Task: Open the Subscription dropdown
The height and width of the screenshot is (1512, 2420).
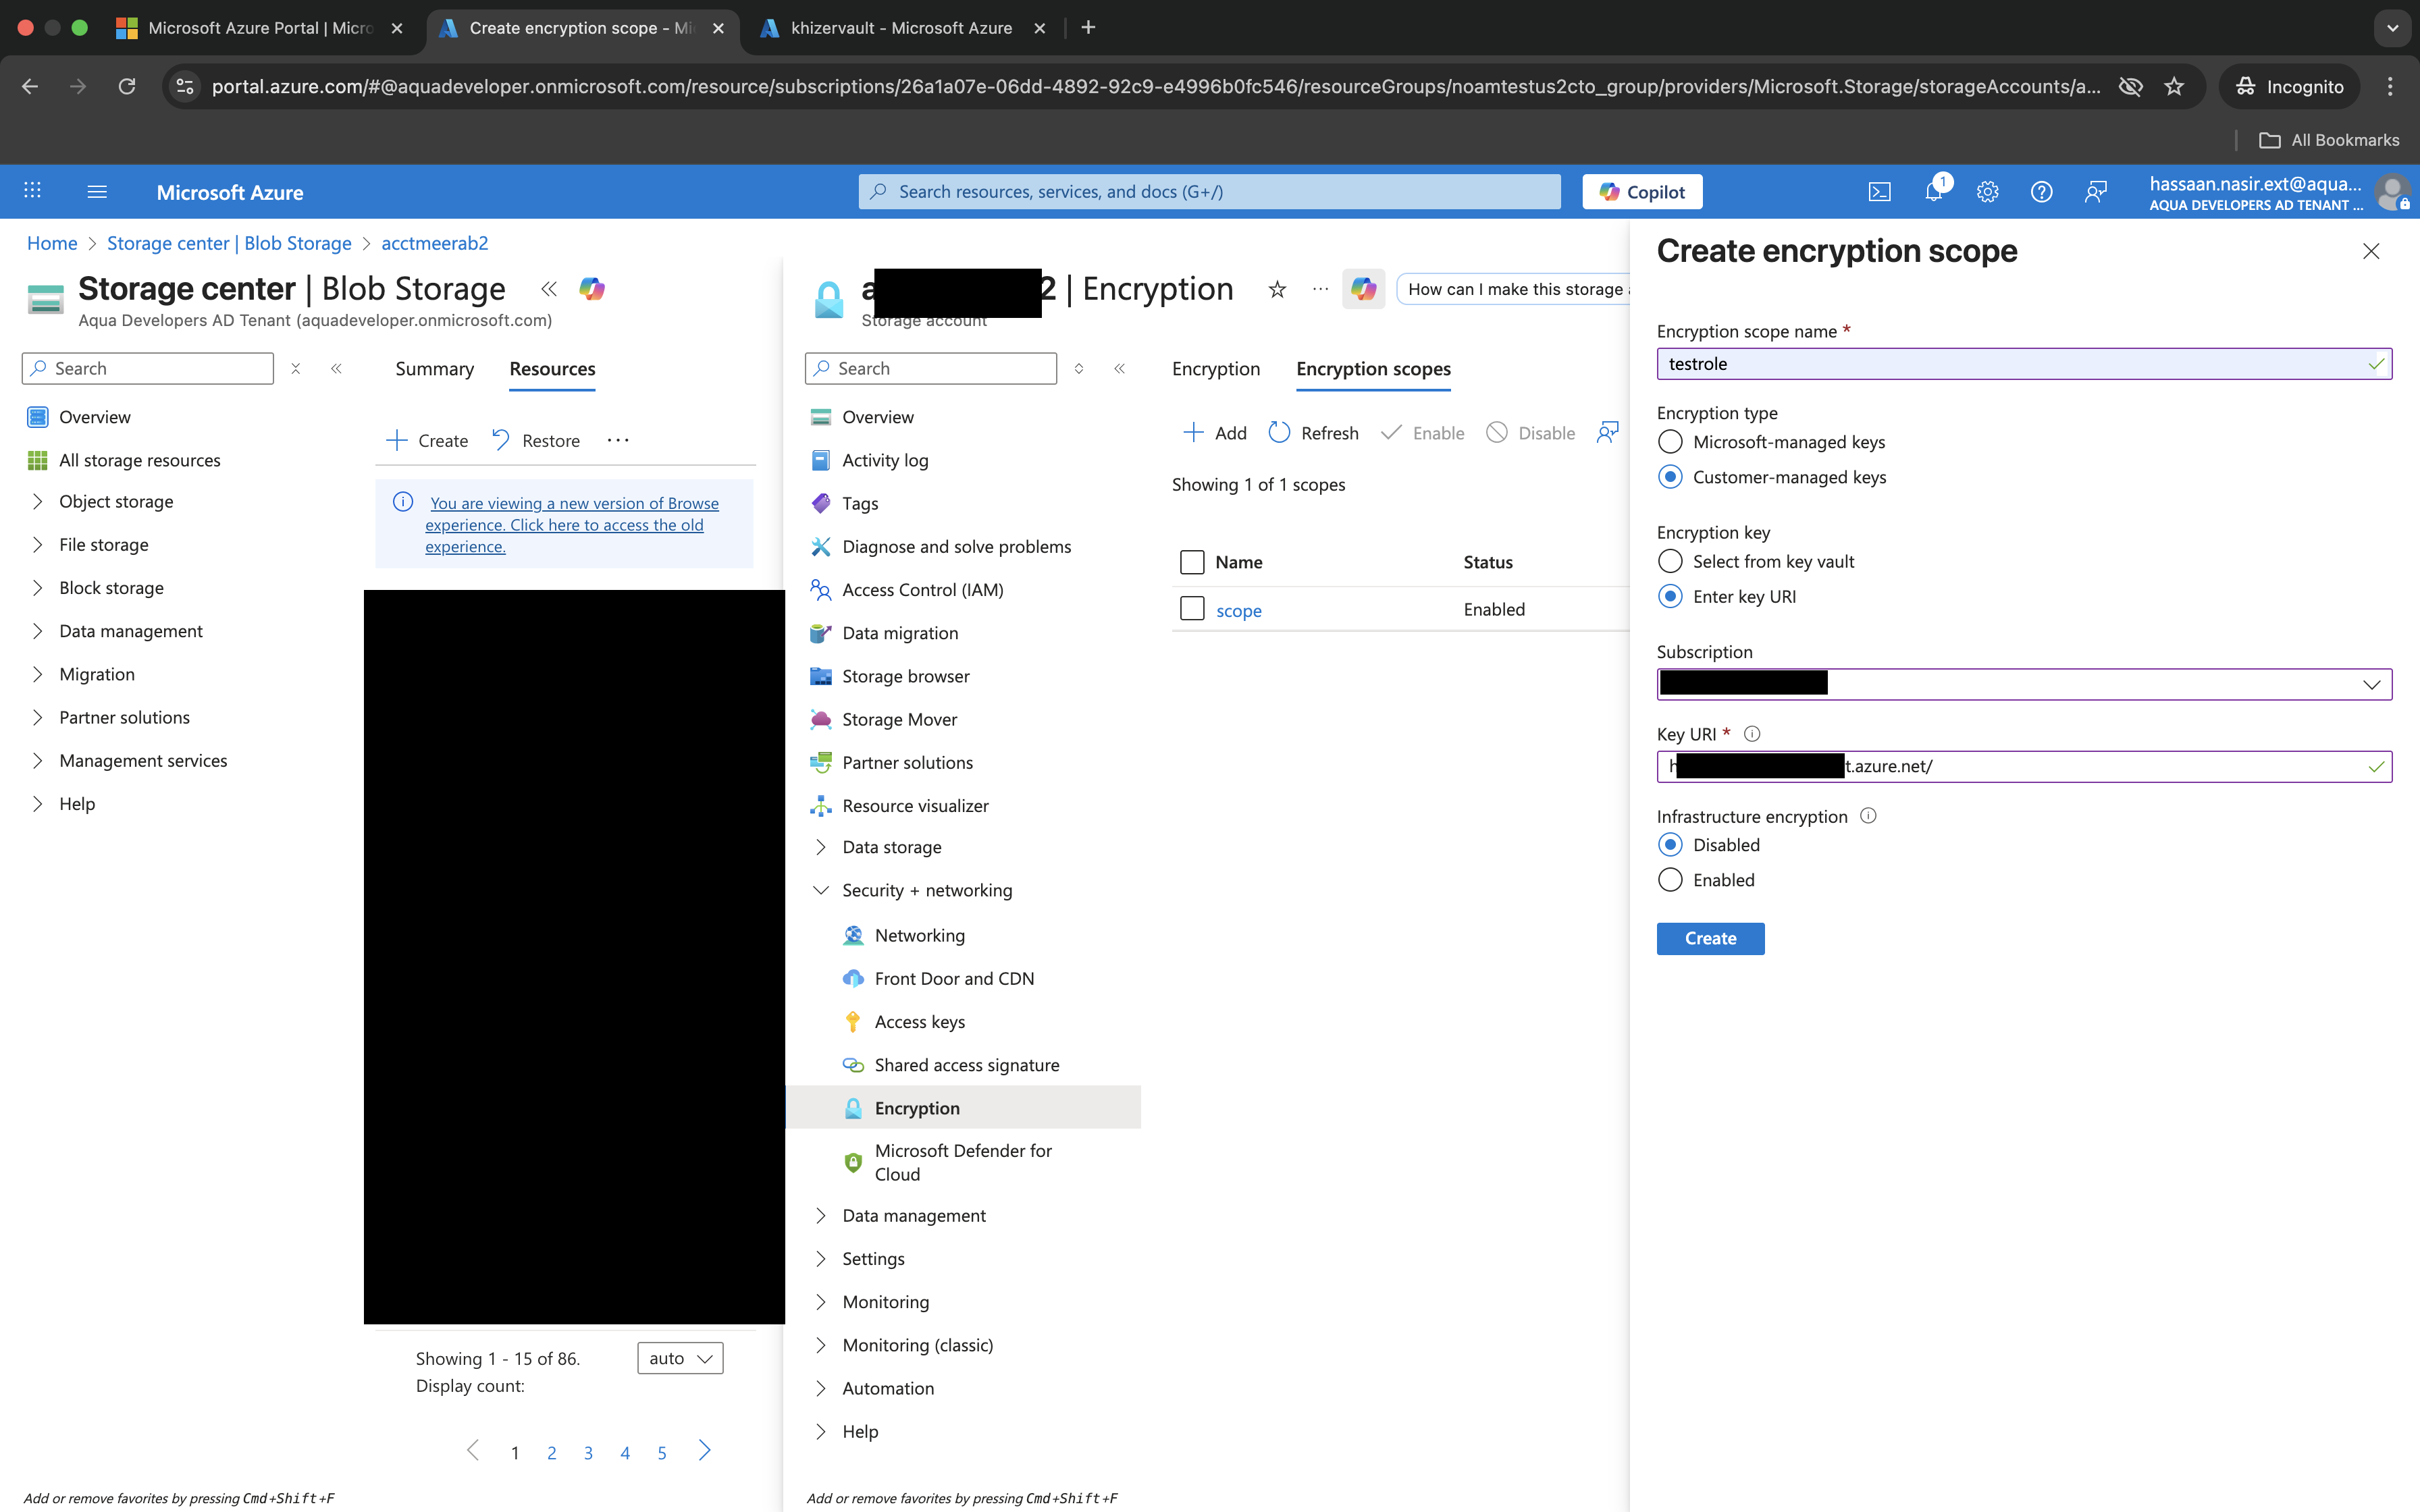Action: click(x=2023, y=684)
